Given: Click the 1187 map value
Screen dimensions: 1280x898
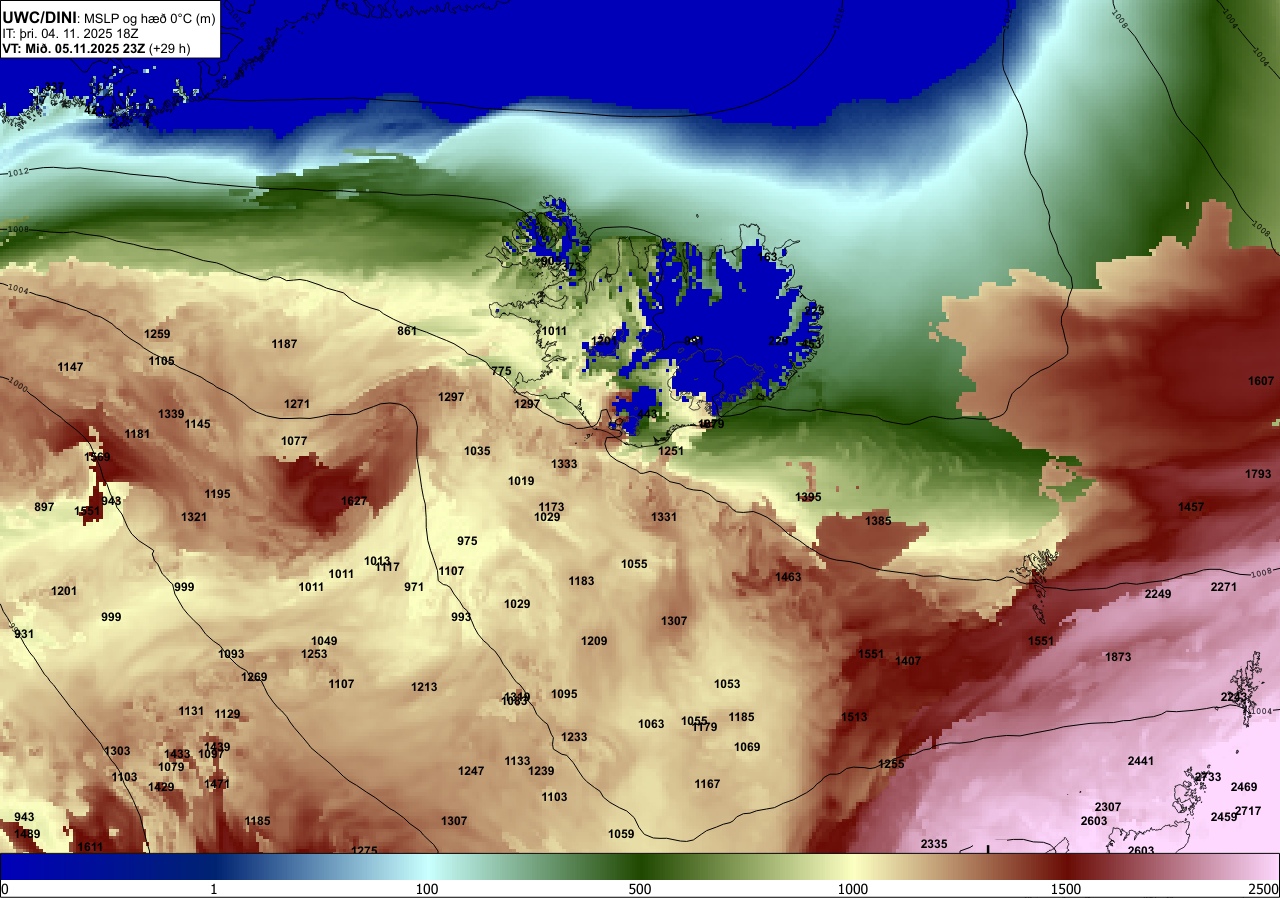Looking at the screenshot, I should tap(284, 344).
